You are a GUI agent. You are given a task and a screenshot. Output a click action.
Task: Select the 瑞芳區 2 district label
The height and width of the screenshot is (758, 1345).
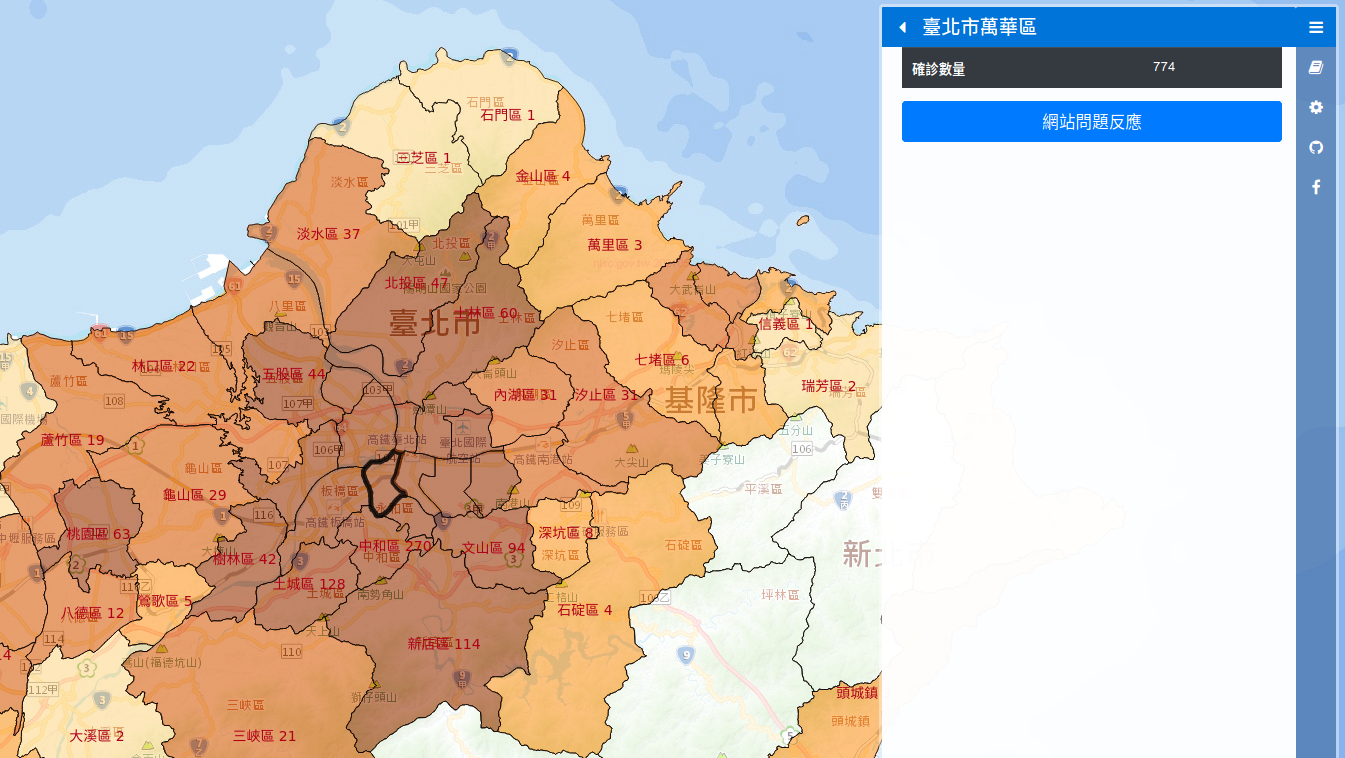click(829, 386)
